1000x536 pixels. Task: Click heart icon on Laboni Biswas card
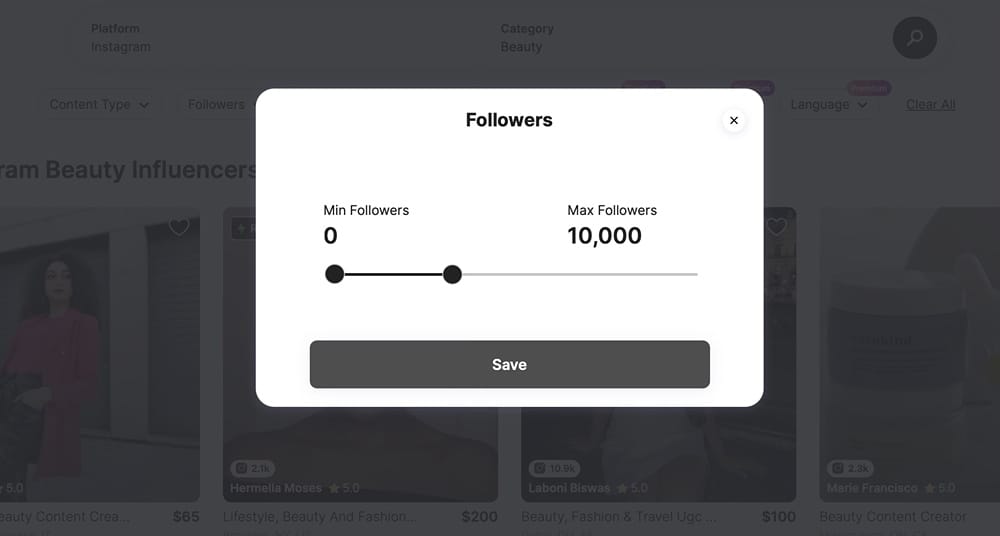(x=776, y=227)
